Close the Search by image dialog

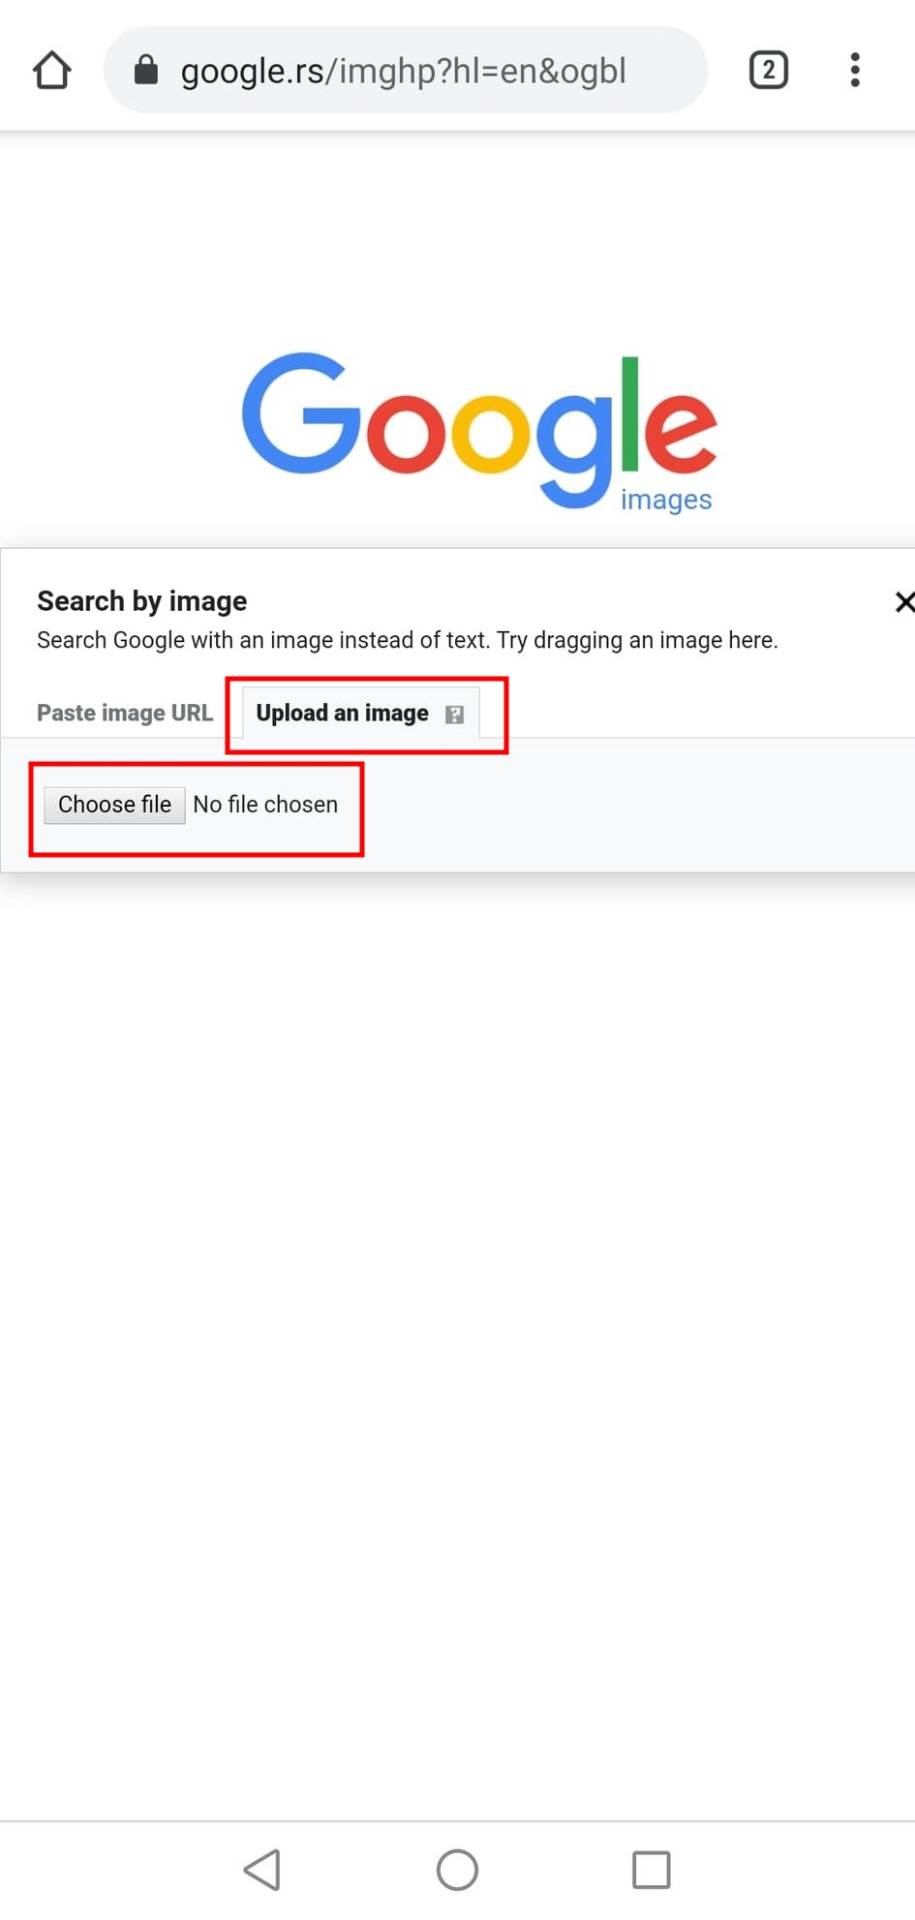point(905,601)
